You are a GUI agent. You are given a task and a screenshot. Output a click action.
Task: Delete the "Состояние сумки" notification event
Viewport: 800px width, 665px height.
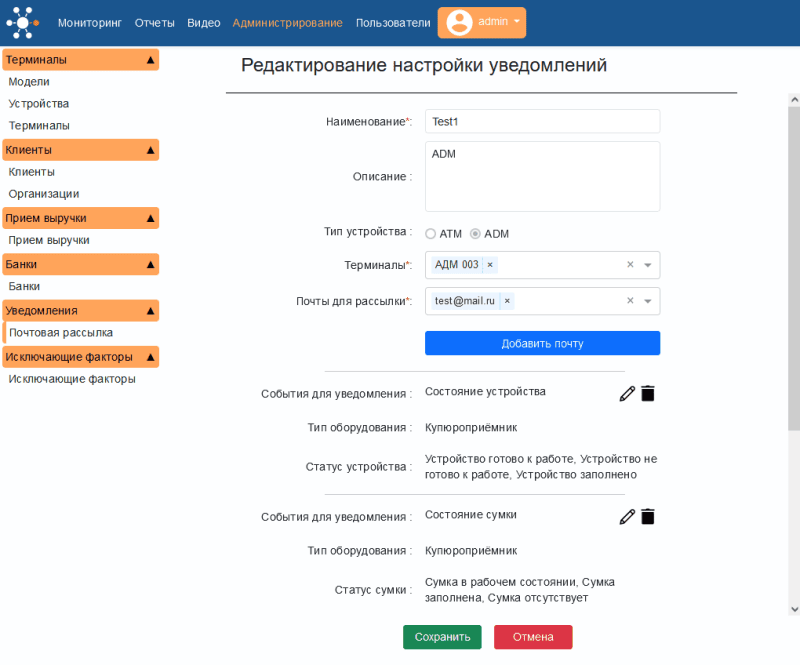tap(647, 516)
